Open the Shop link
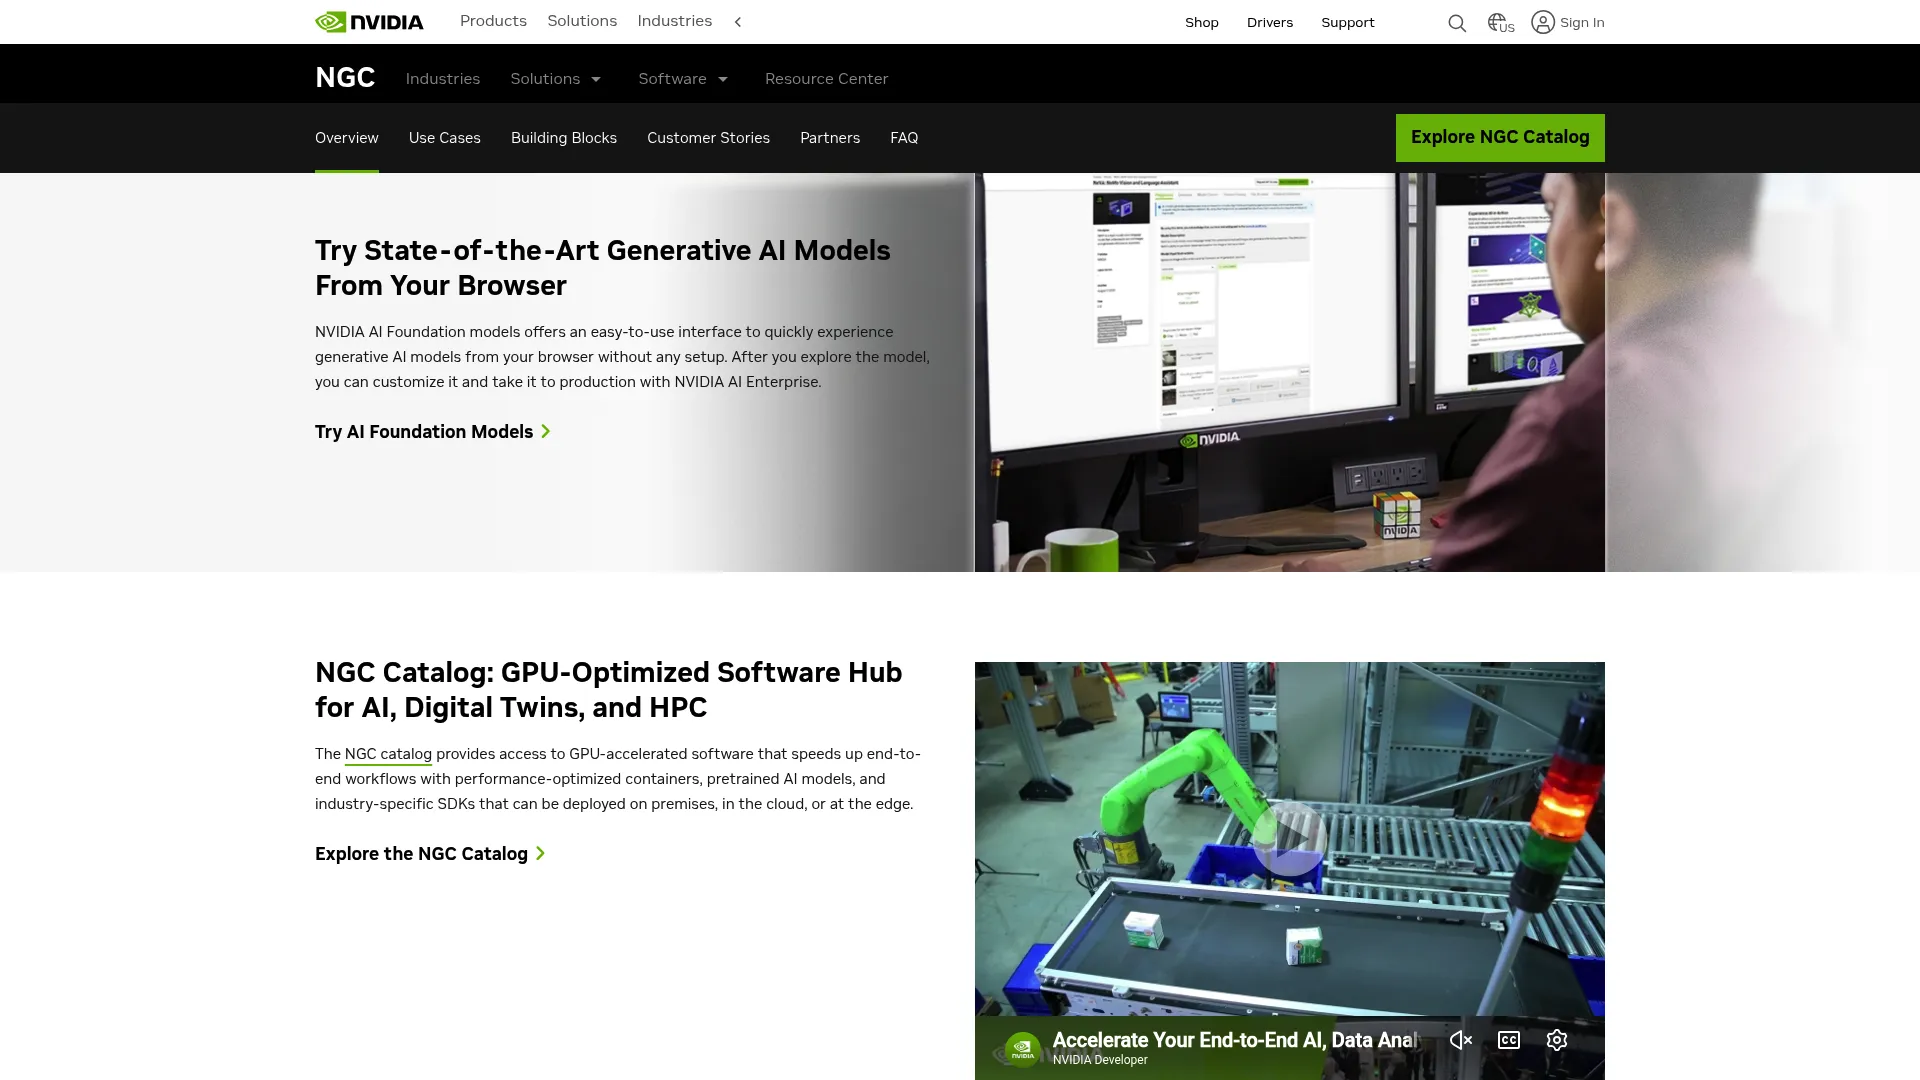This screenshot has width=1920, height=1080. [x=1202, y=22]
